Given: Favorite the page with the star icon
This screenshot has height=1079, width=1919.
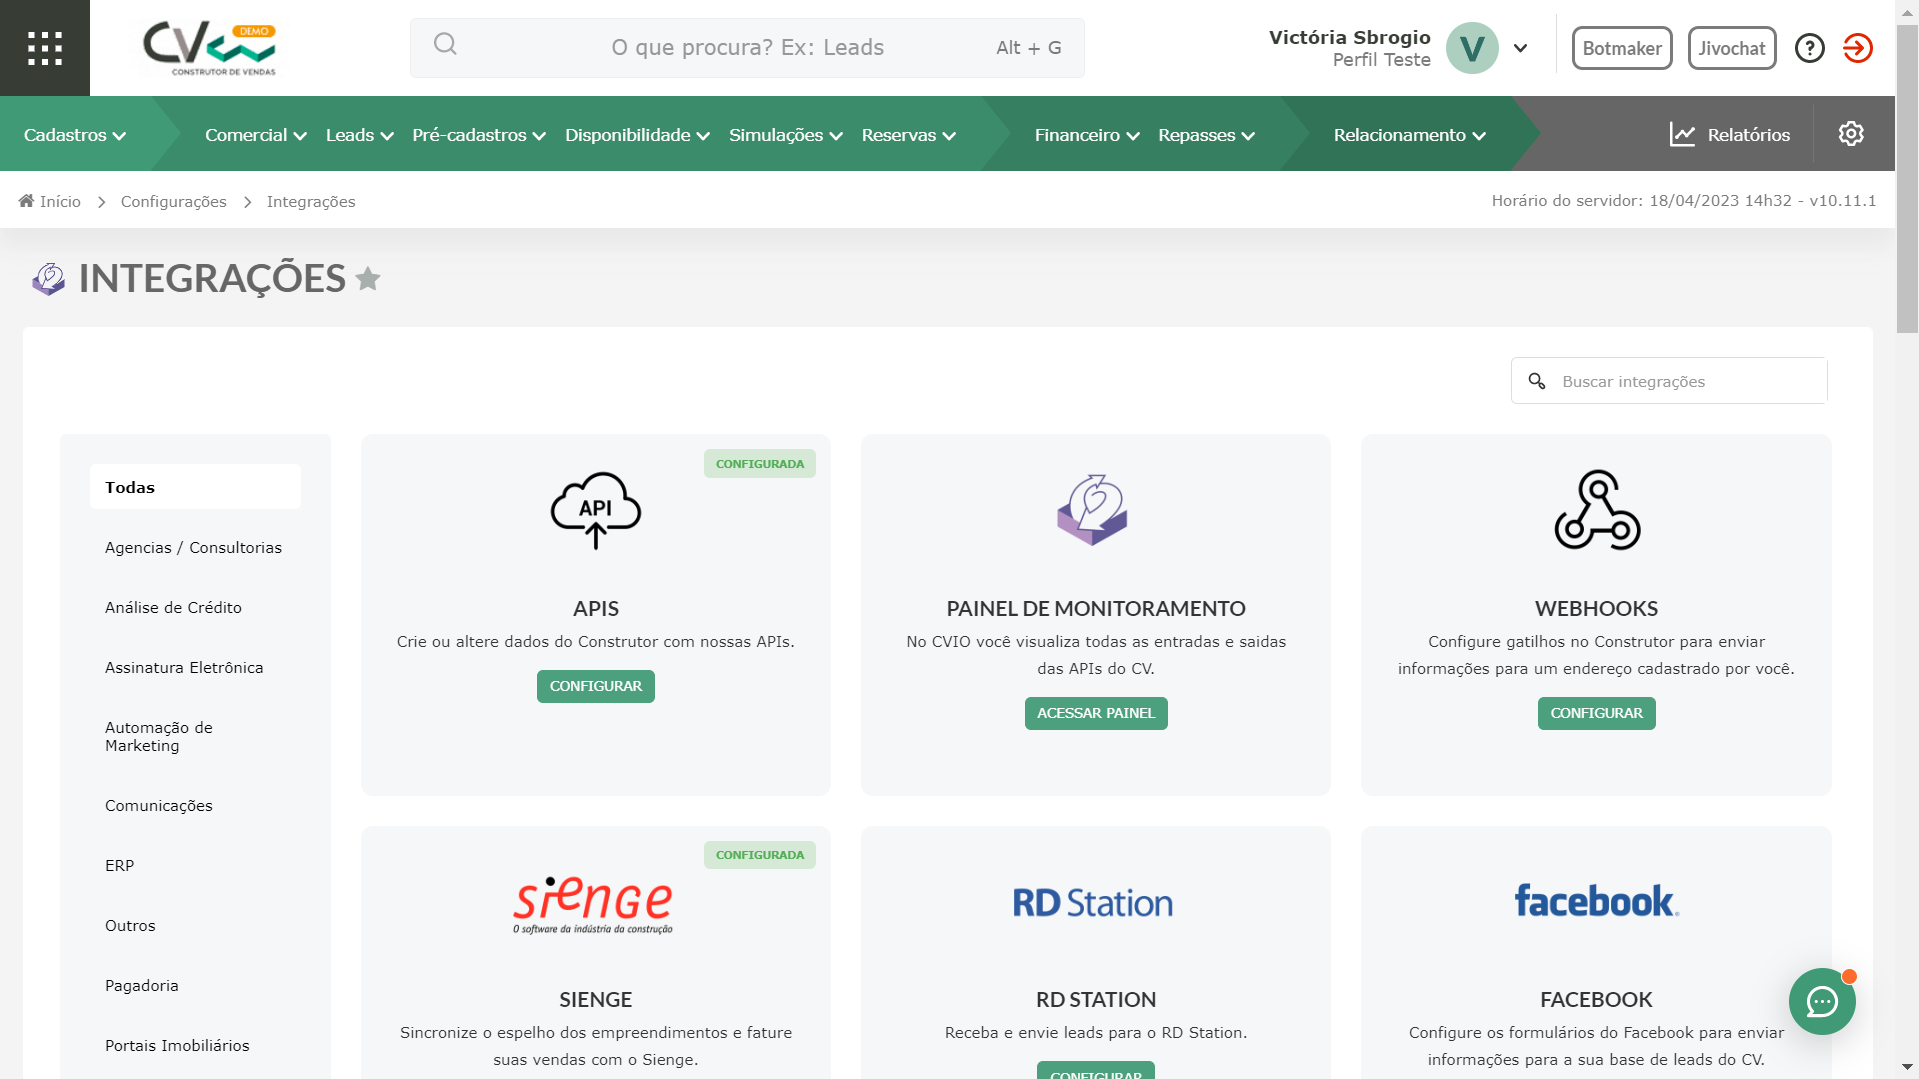Looking at the screenshot, I should 368,279.
